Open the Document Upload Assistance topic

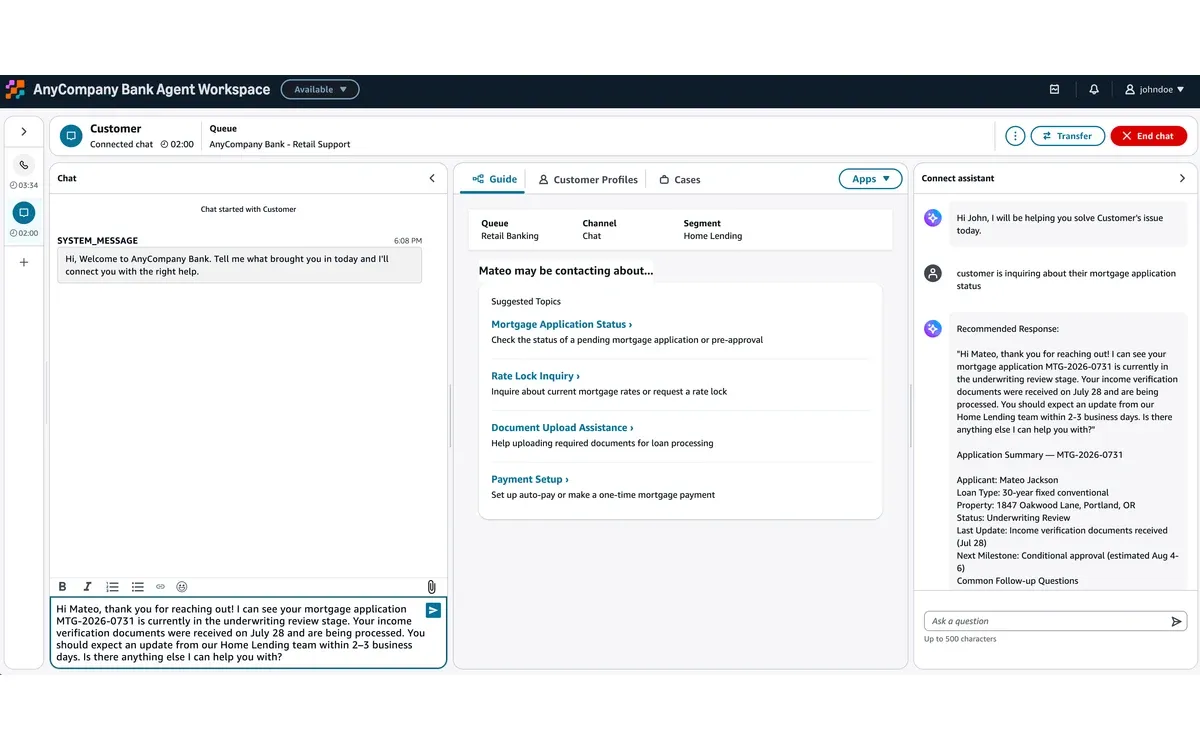tap(562, 428)
